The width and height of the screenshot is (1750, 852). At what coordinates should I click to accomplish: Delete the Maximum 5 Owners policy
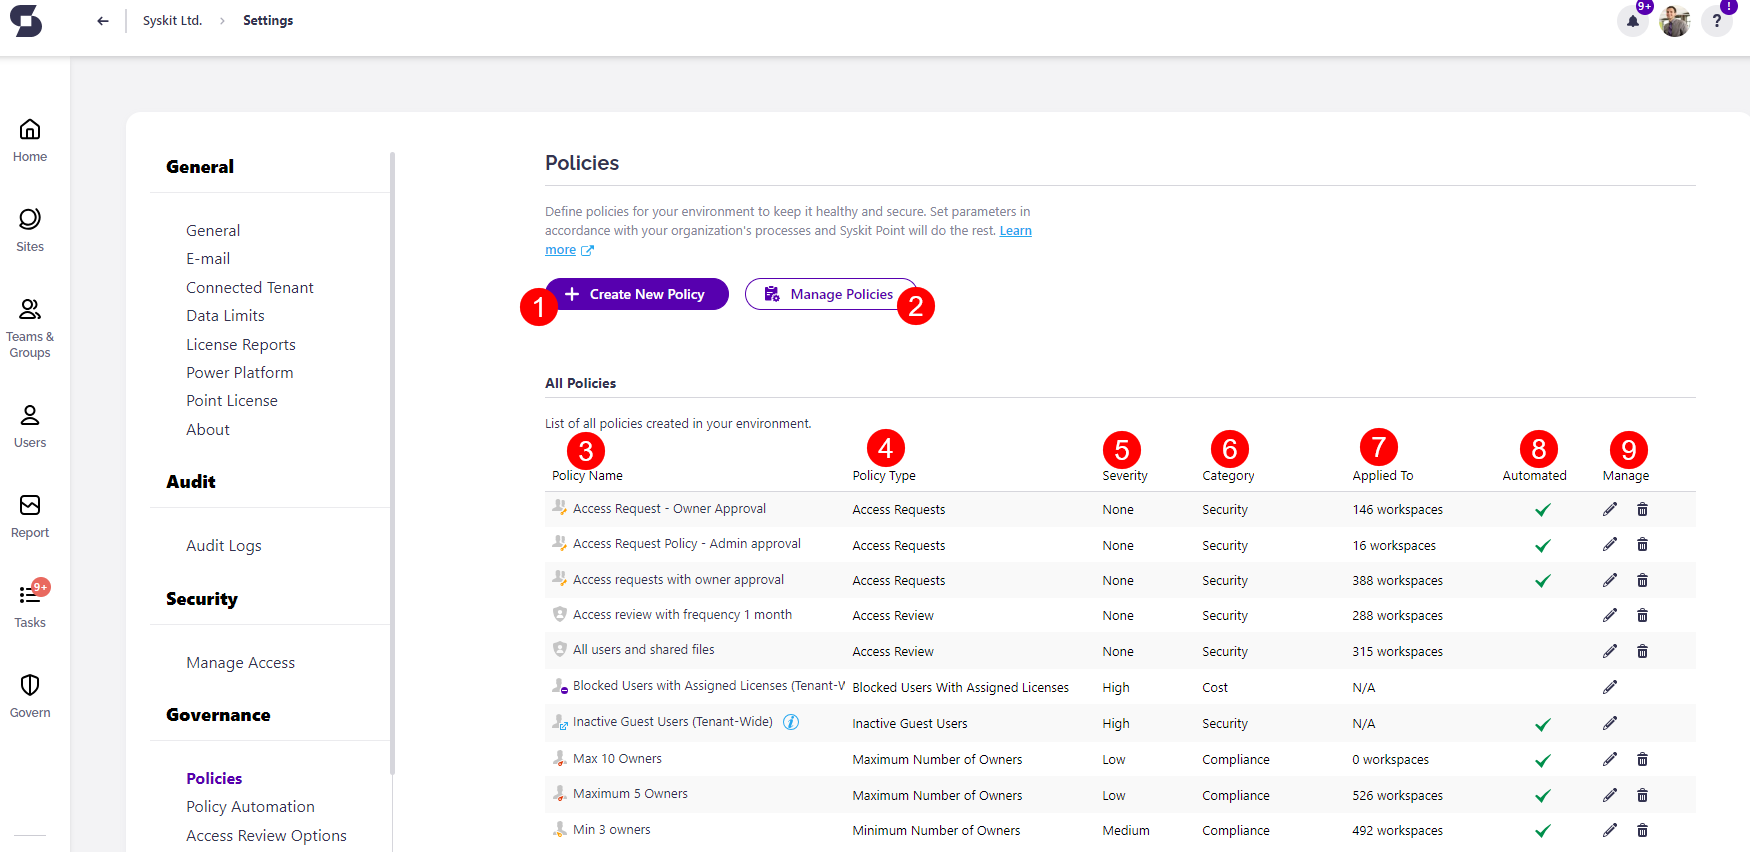click(1642, 795)
